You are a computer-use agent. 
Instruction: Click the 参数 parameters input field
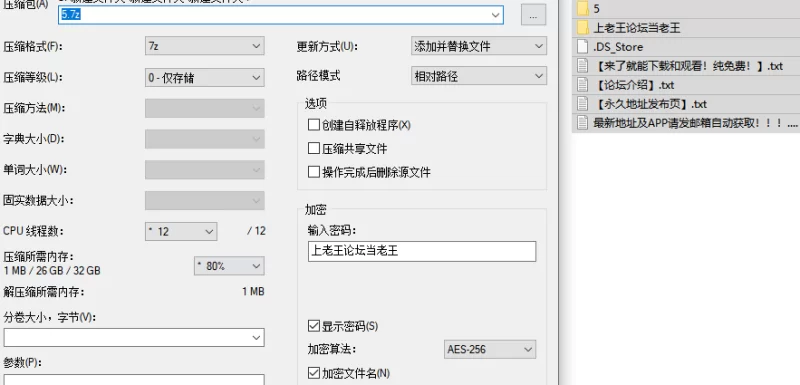tap(134, 379)
